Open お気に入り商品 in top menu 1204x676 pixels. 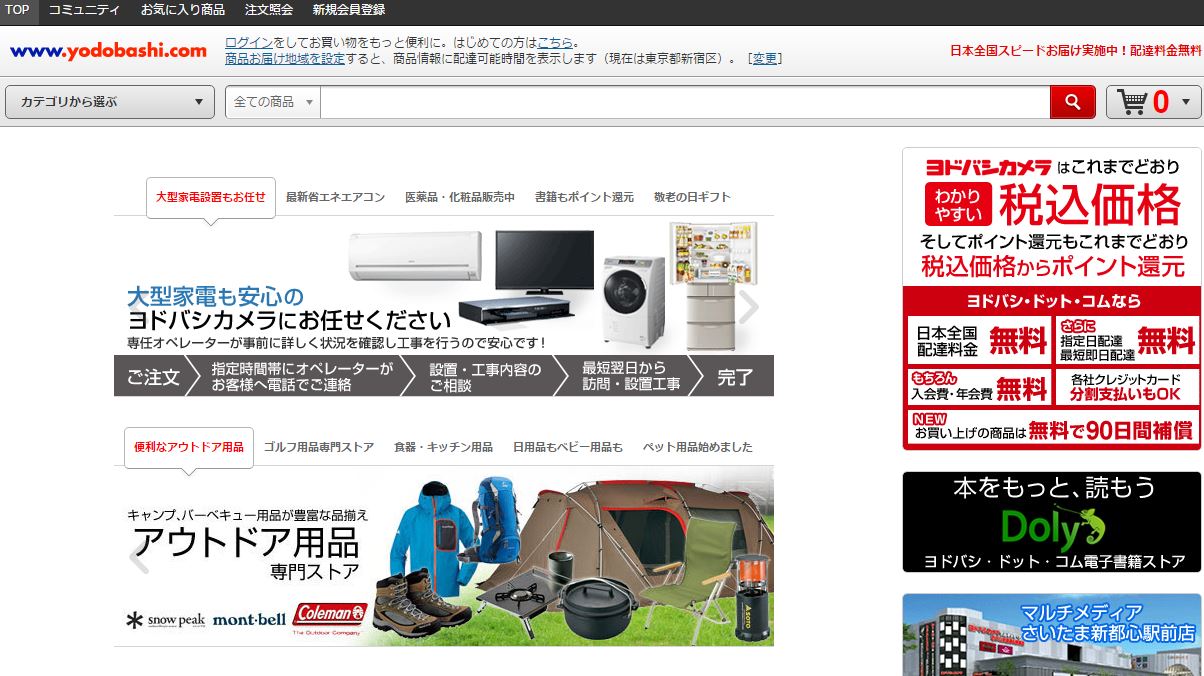183,10
